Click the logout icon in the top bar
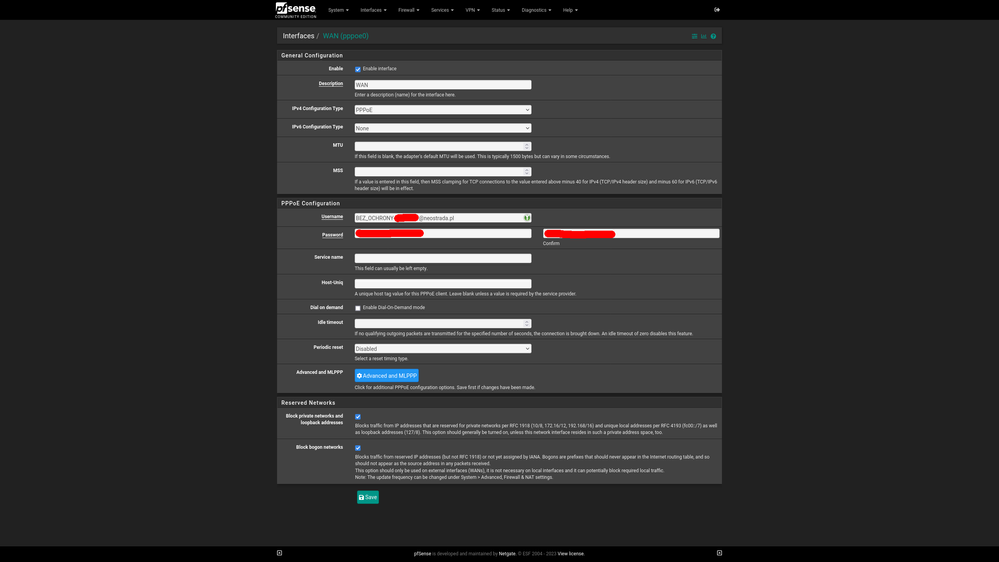The width and height of the screenshot is (999, 562). coord(717,10)
